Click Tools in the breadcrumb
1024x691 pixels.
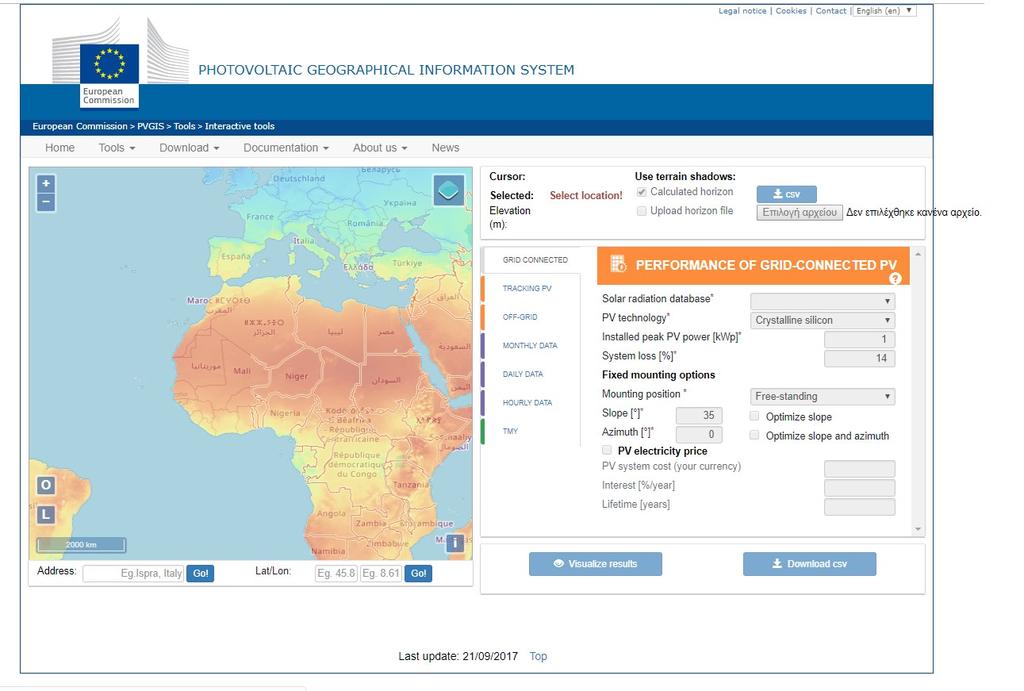(184, 126)
